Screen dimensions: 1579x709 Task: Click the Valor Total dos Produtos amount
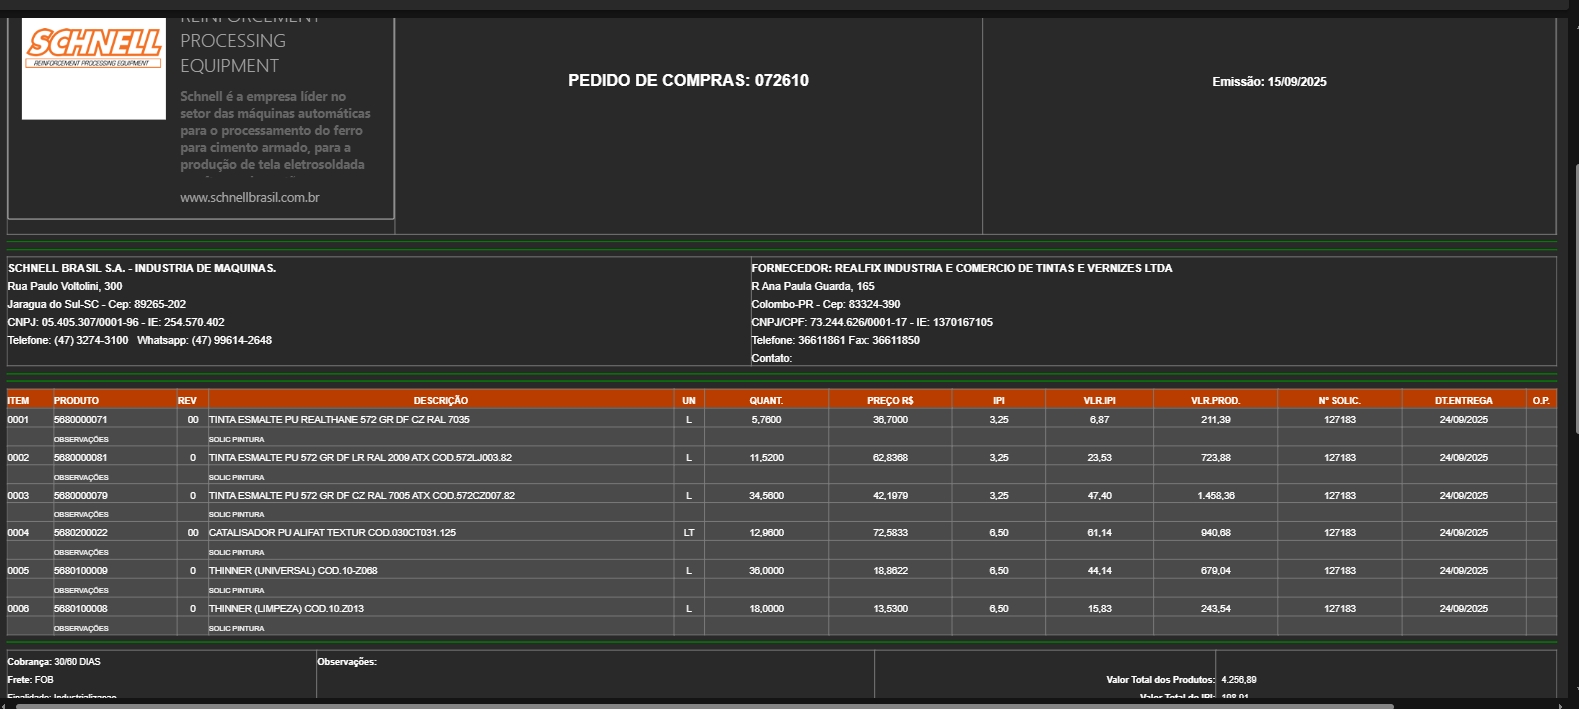coord(1238,680)
